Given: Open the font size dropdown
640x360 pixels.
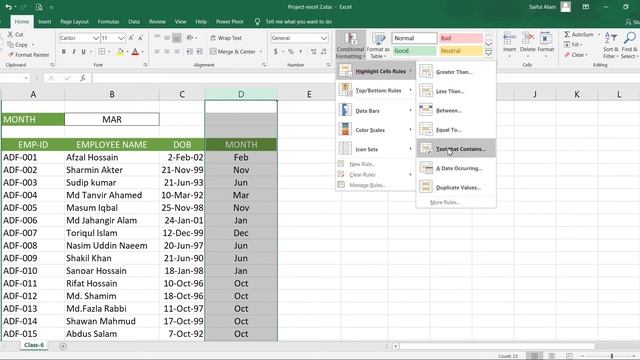Looking at the screenshot, I should 121,38.
